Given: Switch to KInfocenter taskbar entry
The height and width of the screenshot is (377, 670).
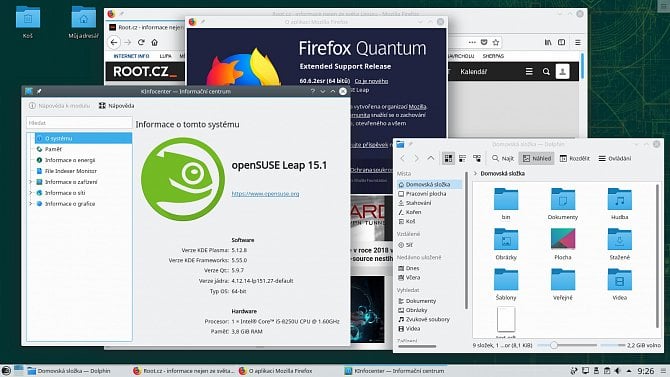Looking at the screenshot, I should click(395, 371).
